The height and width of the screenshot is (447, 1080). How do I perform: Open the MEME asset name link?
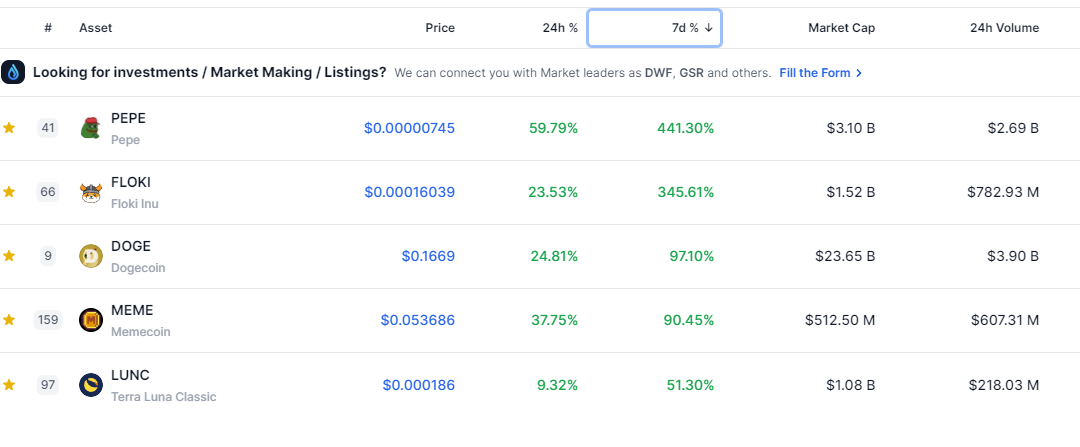click(132, 311)
